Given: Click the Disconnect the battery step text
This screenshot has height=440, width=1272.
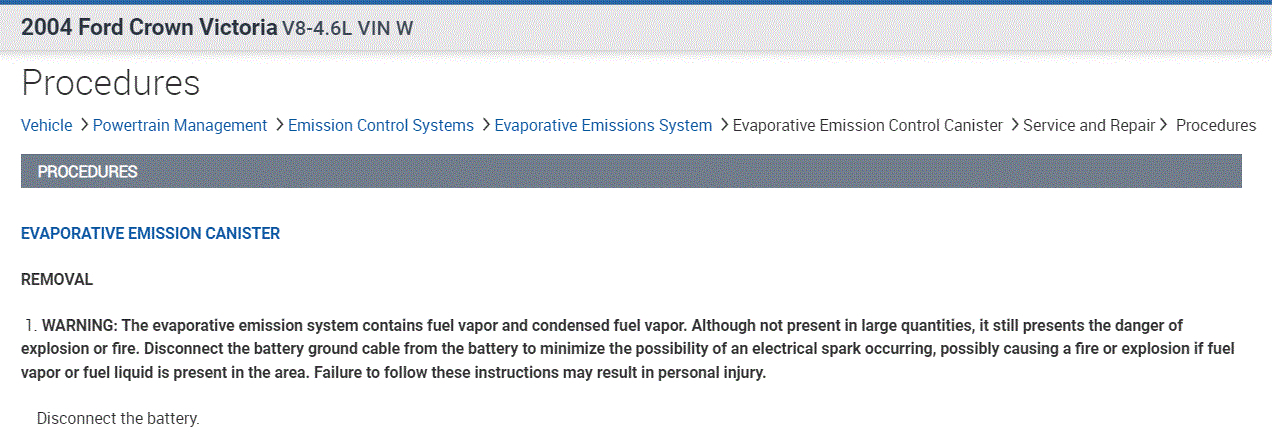Looking at the screenshot, I should point(118,418).
